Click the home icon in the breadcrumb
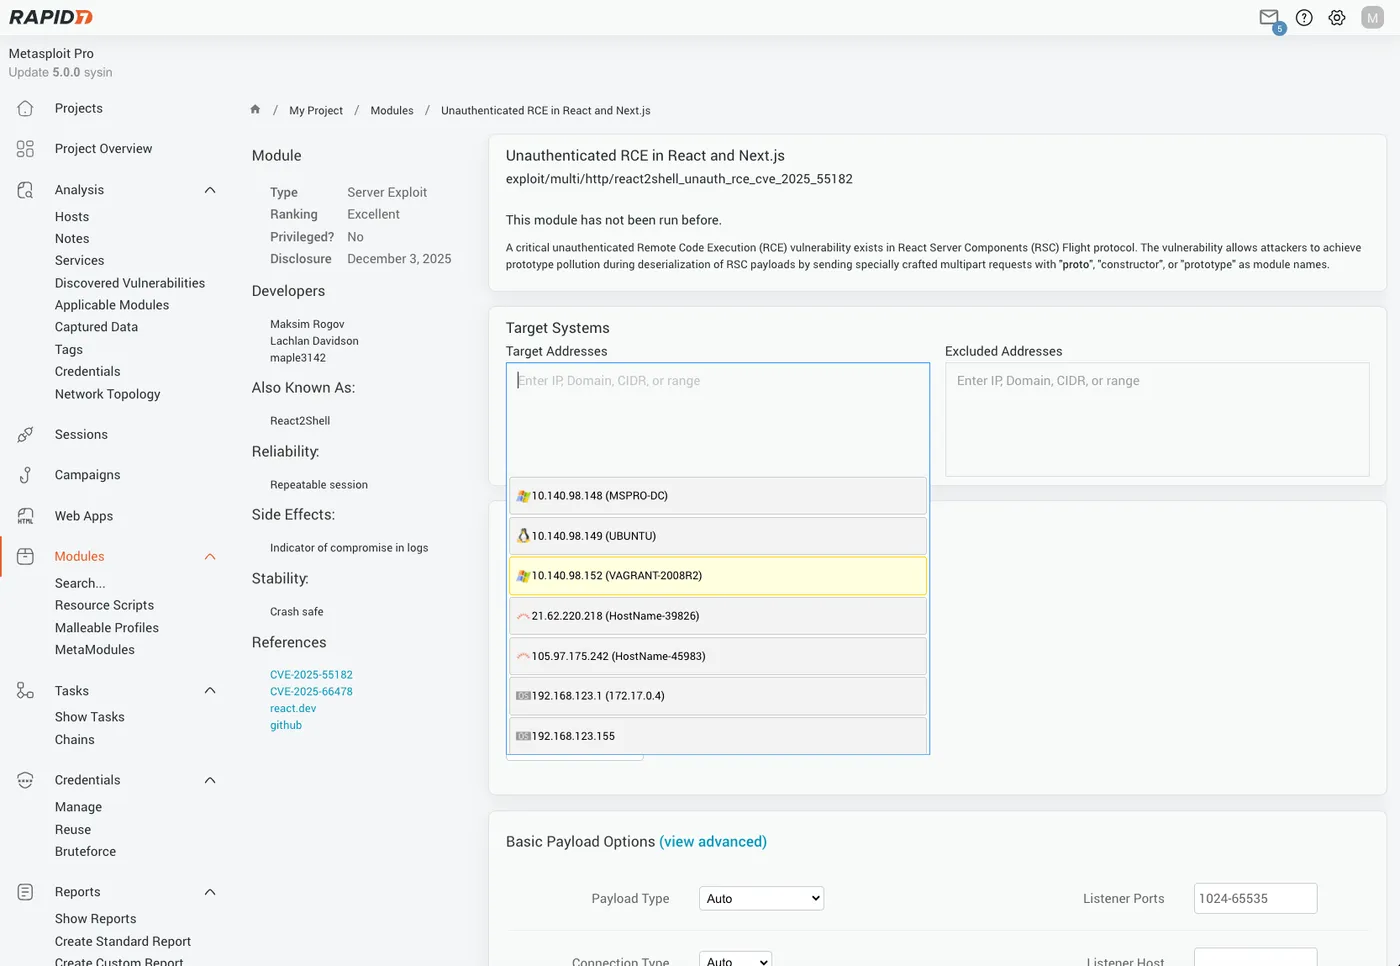Viewport: 1400px width, 966px height. [x=255, y=109]
